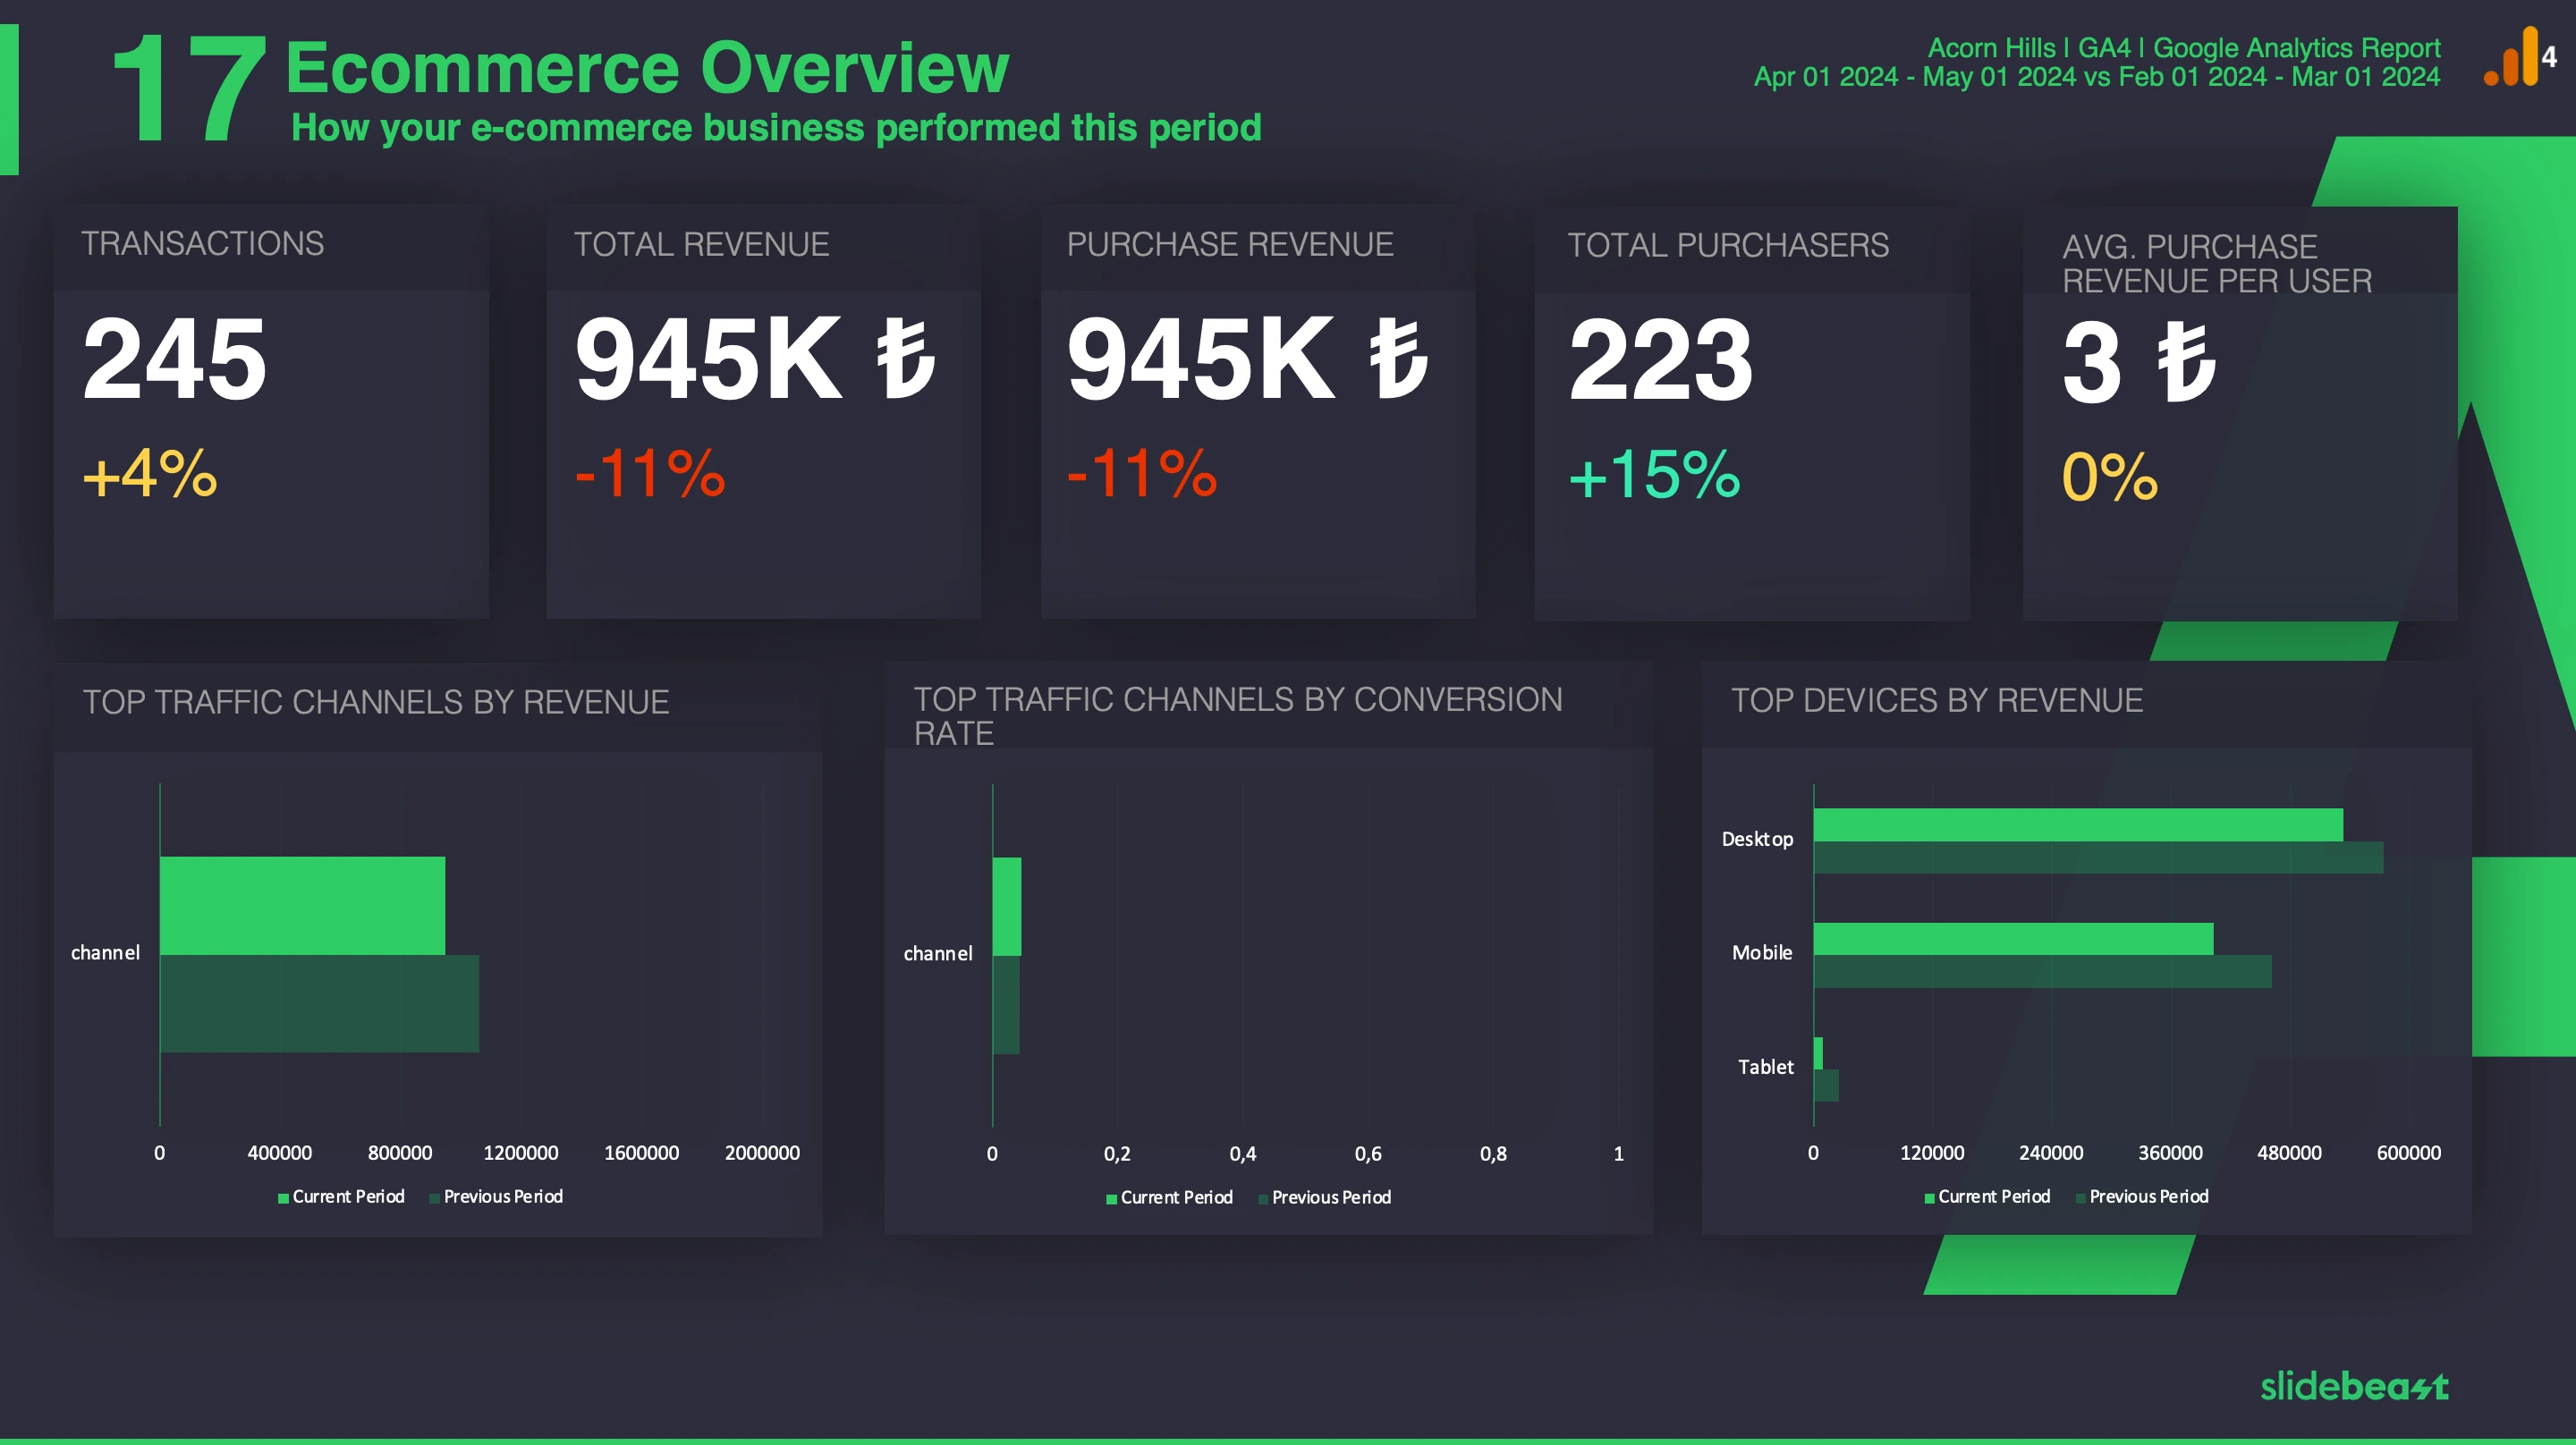Click the 2000000 axis value in revenue chart
Screen dimensions: 2576x1445
click(762, 1153)
